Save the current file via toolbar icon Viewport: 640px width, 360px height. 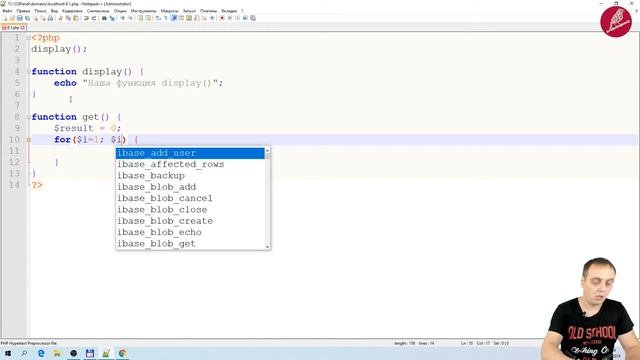(x=20, y=18)
